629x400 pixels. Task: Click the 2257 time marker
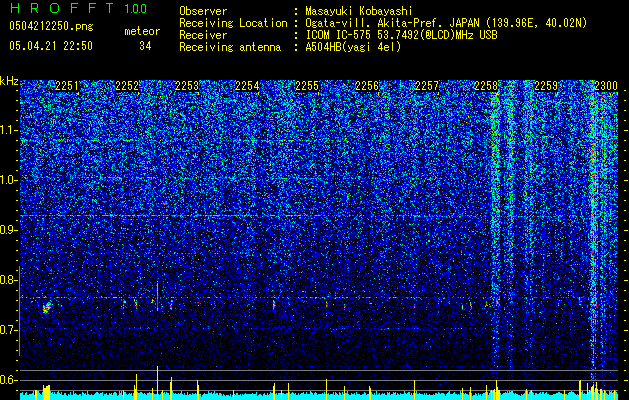click(427, 86)
